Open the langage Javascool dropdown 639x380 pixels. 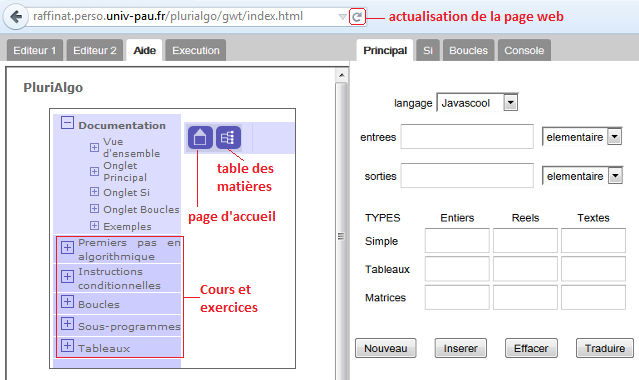(x=477, y=103)
